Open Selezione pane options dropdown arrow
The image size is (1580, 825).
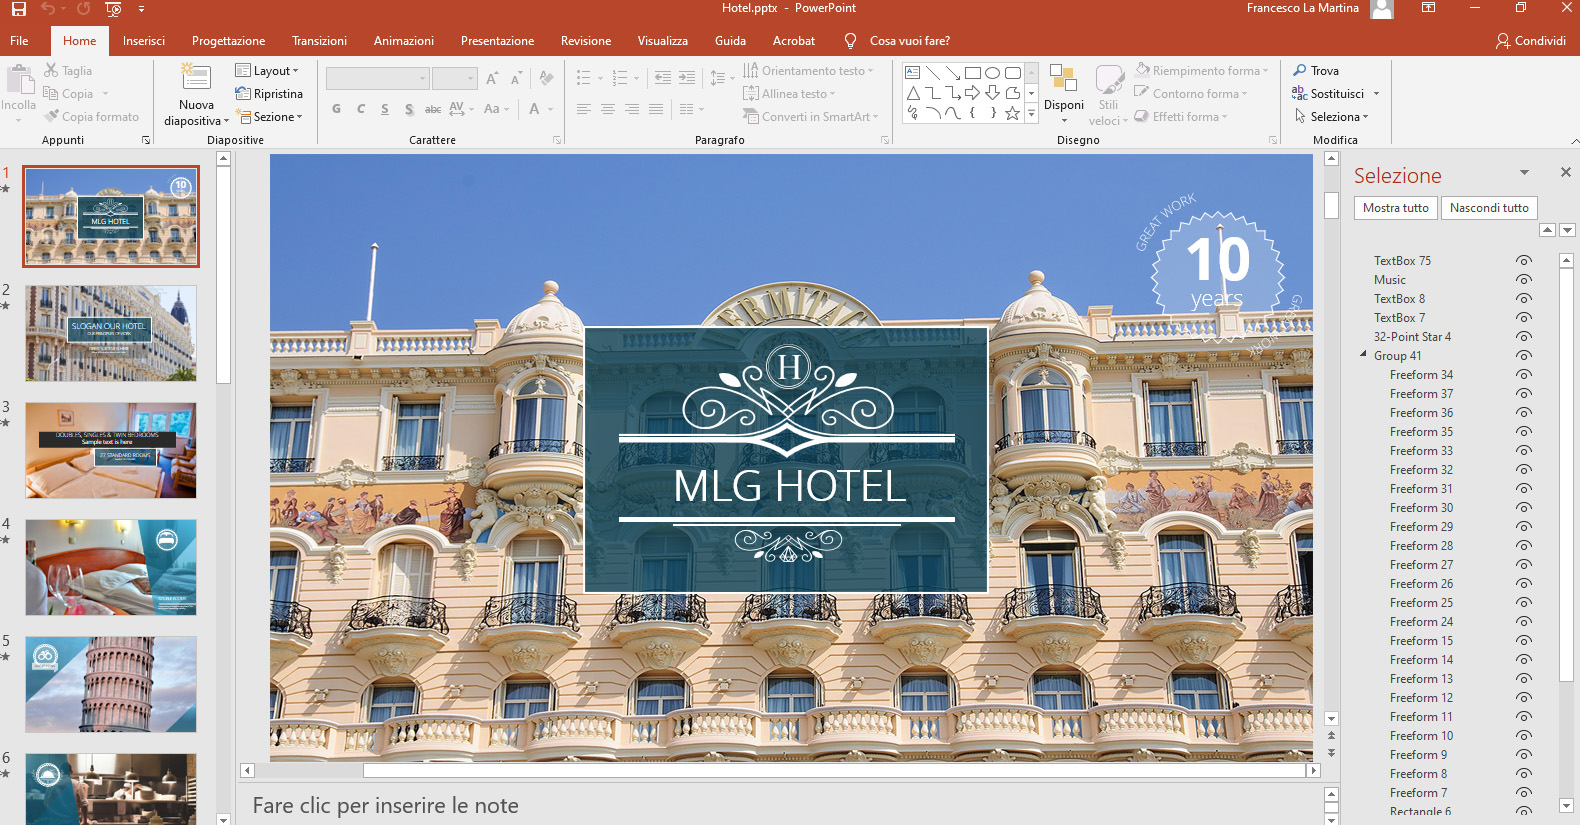point(1524,173)
